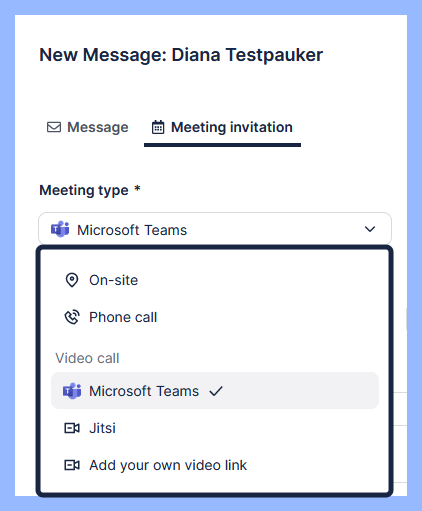Screen dimensions: 422x511
Task: Collapse the Meeting type dropdown chevron
Action: (x=370, y=229)
